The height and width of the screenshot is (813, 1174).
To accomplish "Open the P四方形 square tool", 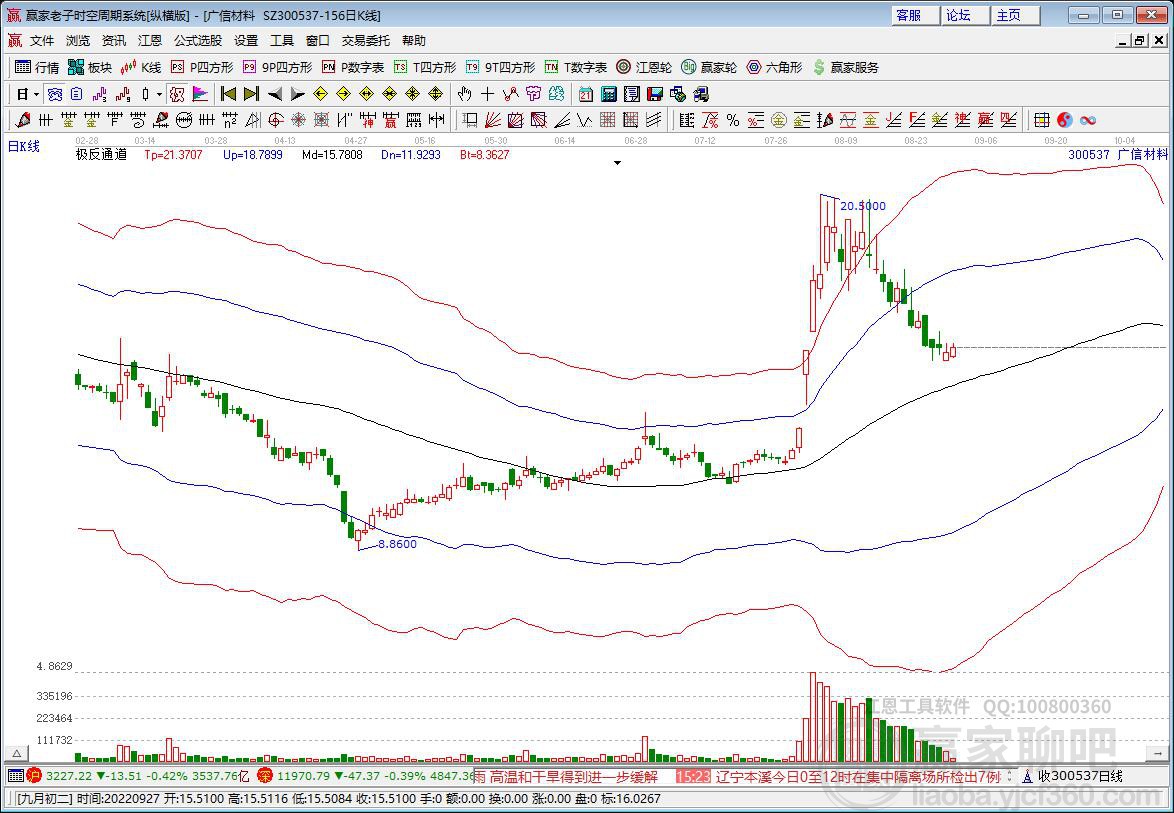I will tap(202, 67).
